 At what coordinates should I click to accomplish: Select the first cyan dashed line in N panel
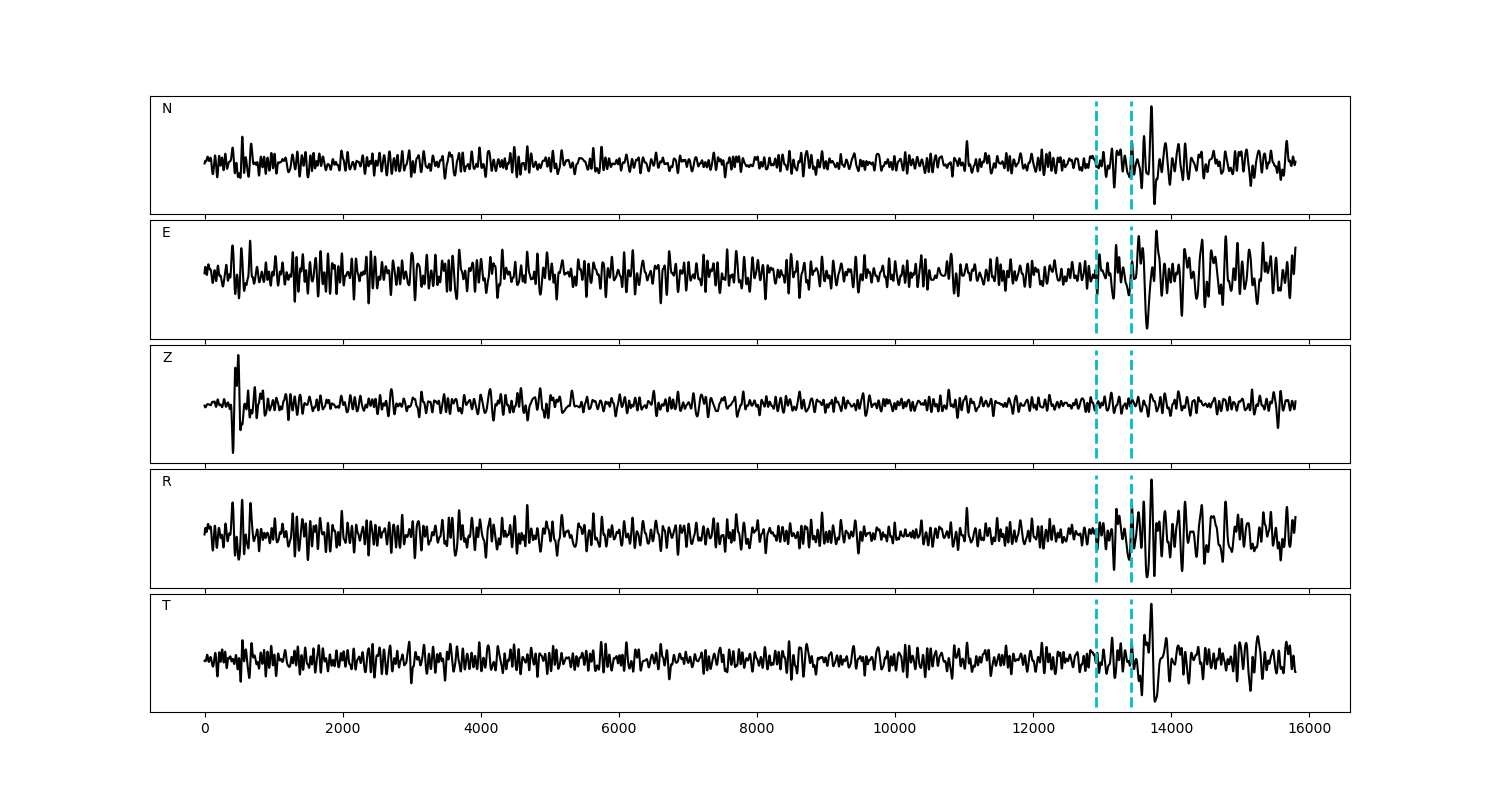[x=1096, y=155]
